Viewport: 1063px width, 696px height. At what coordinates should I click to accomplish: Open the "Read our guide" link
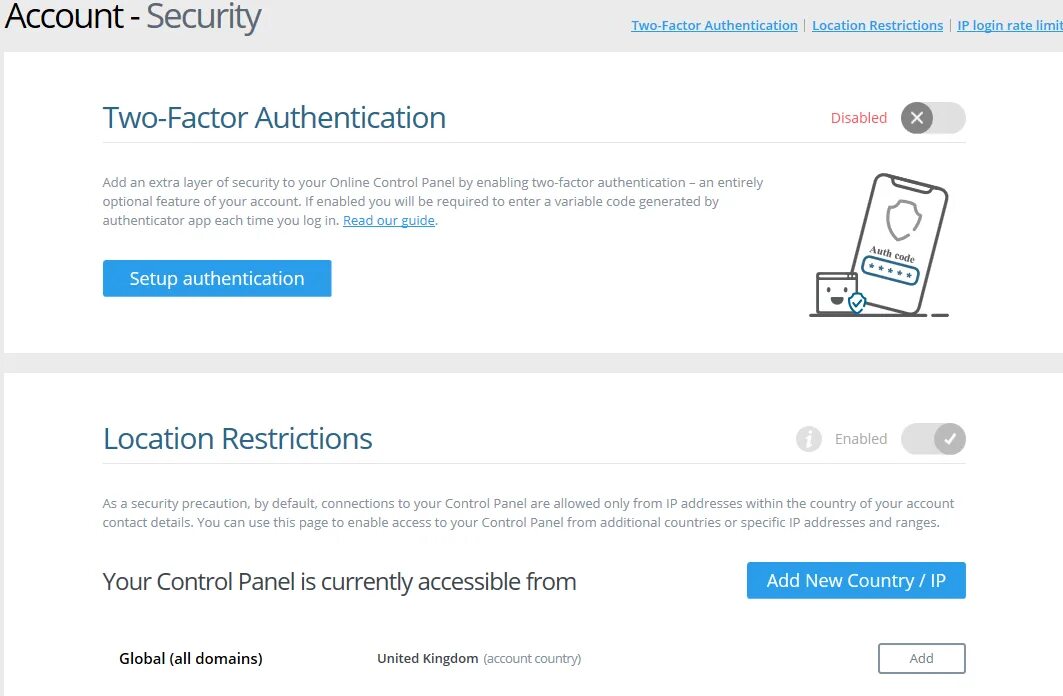[x=389, y=221]
